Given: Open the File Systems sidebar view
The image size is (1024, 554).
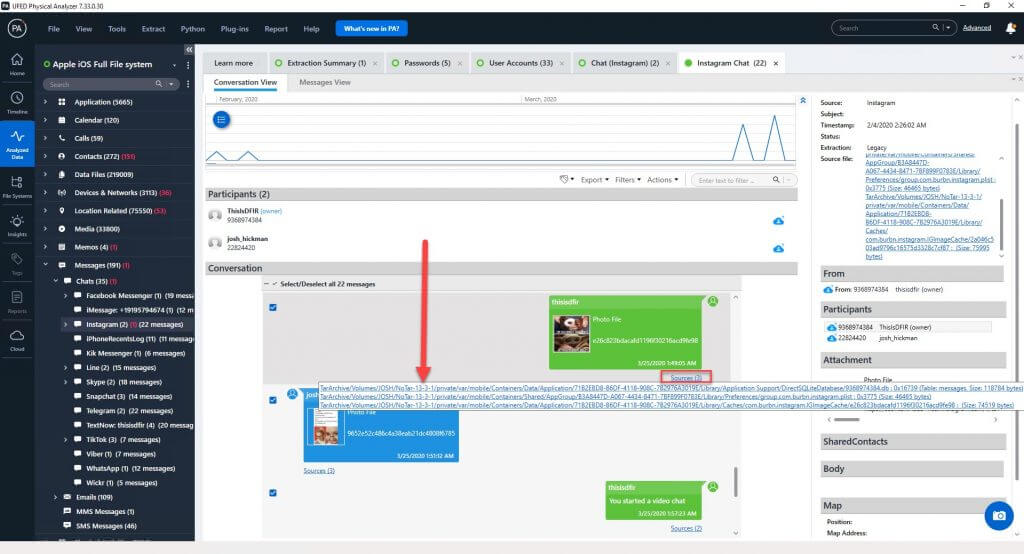Looking at the screenshot, I should pos(17,187).
